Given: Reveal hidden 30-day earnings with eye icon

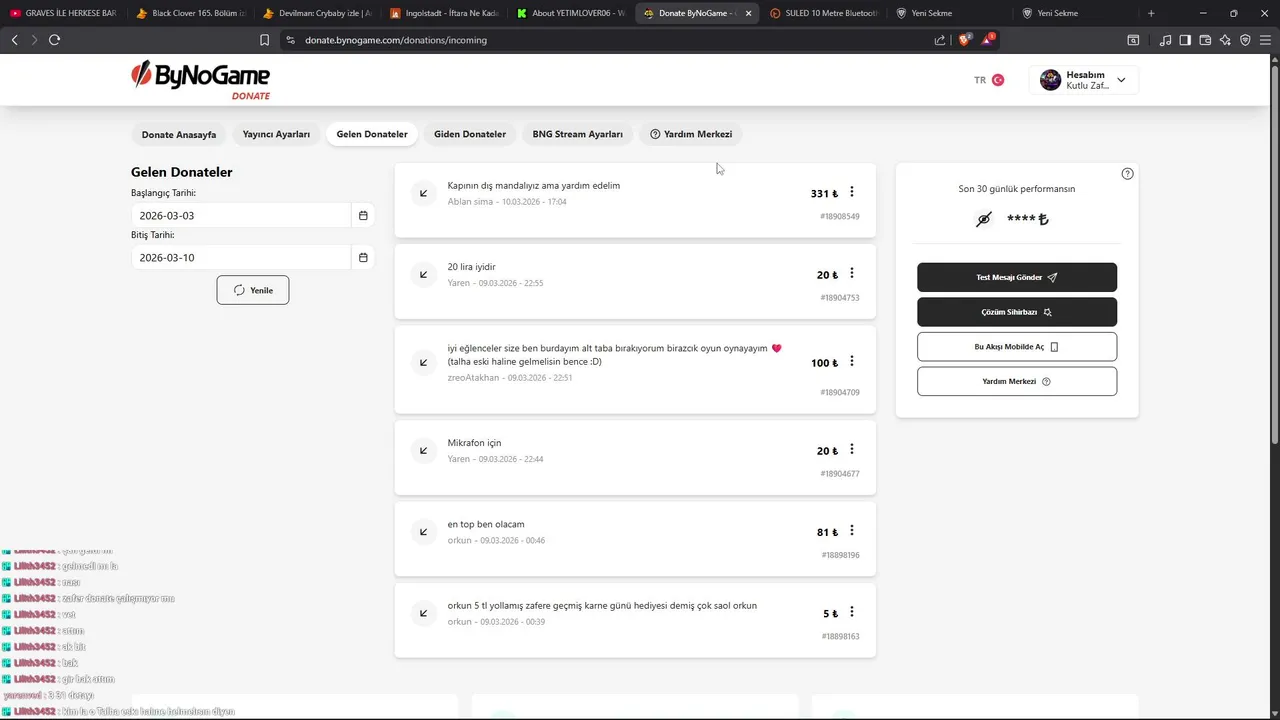Looking at the screenshot, I should coord(984,219).
